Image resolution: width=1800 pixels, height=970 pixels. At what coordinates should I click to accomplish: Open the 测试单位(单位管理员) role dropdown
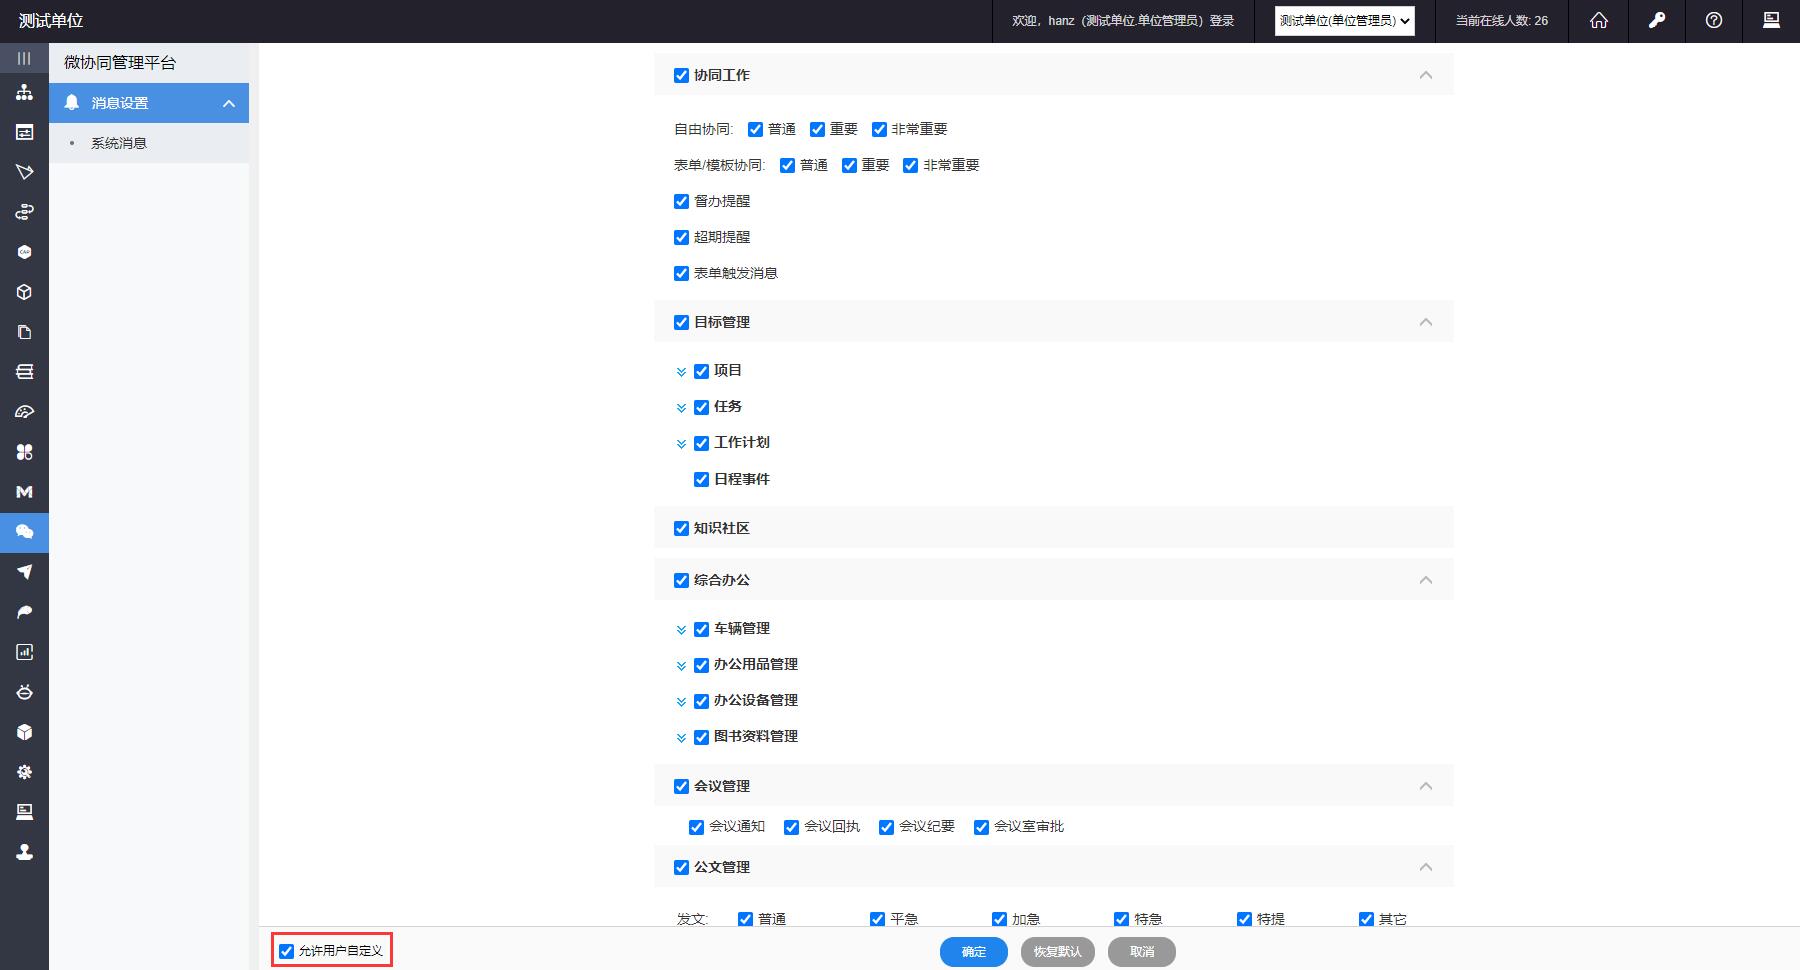point(1345,20)
